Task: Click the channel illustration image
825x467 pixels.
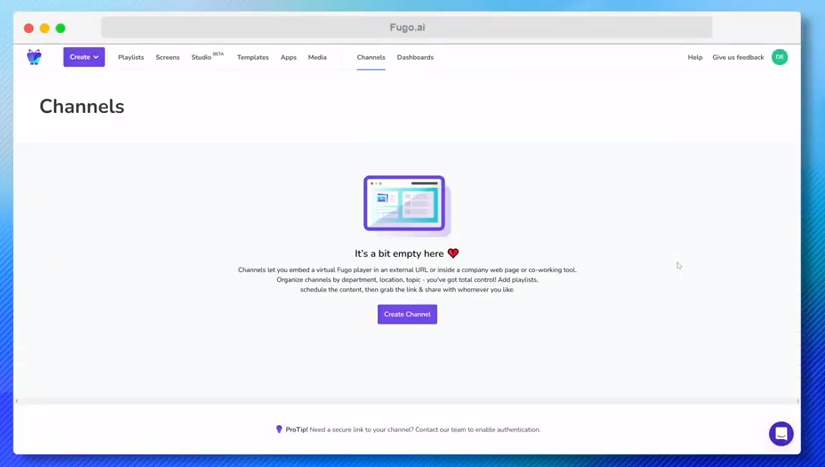Action: (x=406, y=205)
